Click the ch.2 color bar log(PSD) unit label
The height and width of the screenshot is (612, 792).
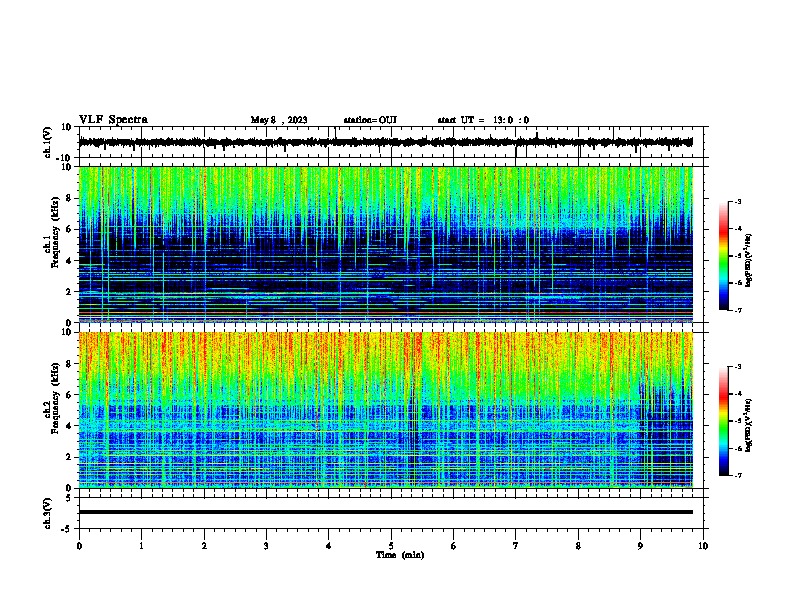[748, 425]
